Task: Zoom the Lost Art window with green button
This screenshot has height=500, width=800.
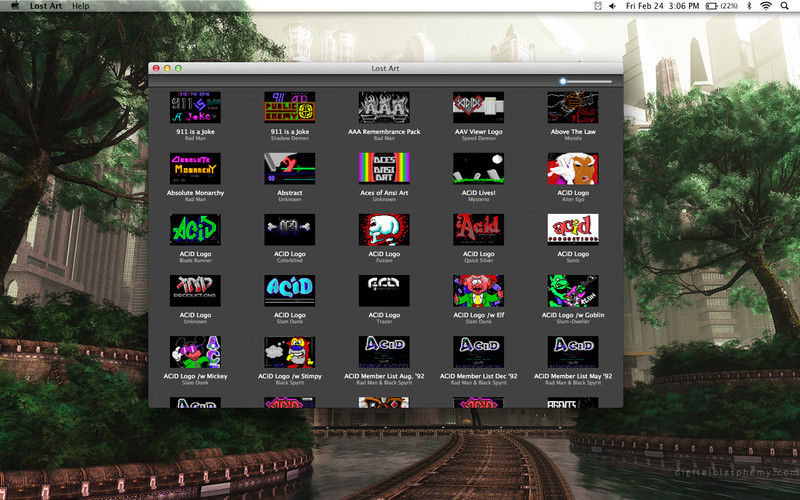Action: (179, 68)
